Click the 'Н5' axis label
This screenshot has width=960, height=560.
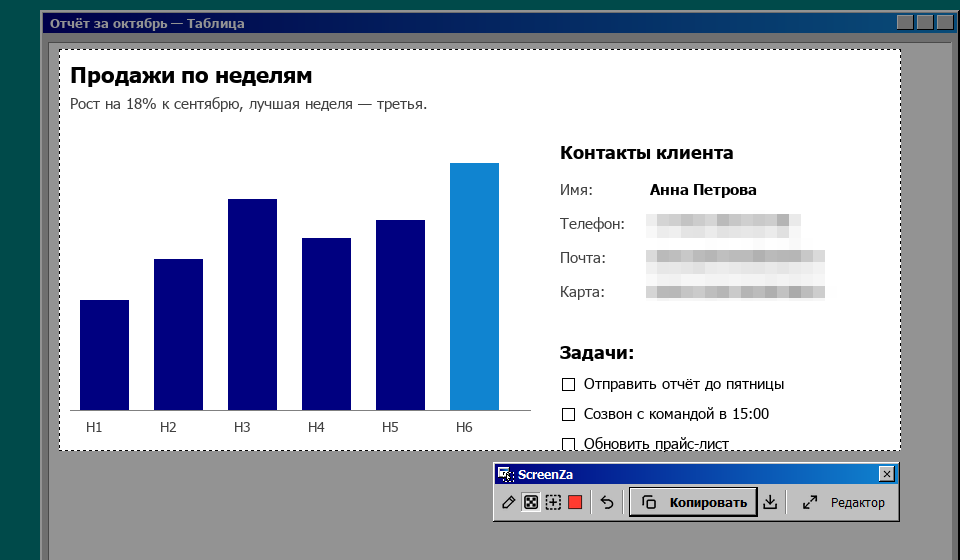390,427
